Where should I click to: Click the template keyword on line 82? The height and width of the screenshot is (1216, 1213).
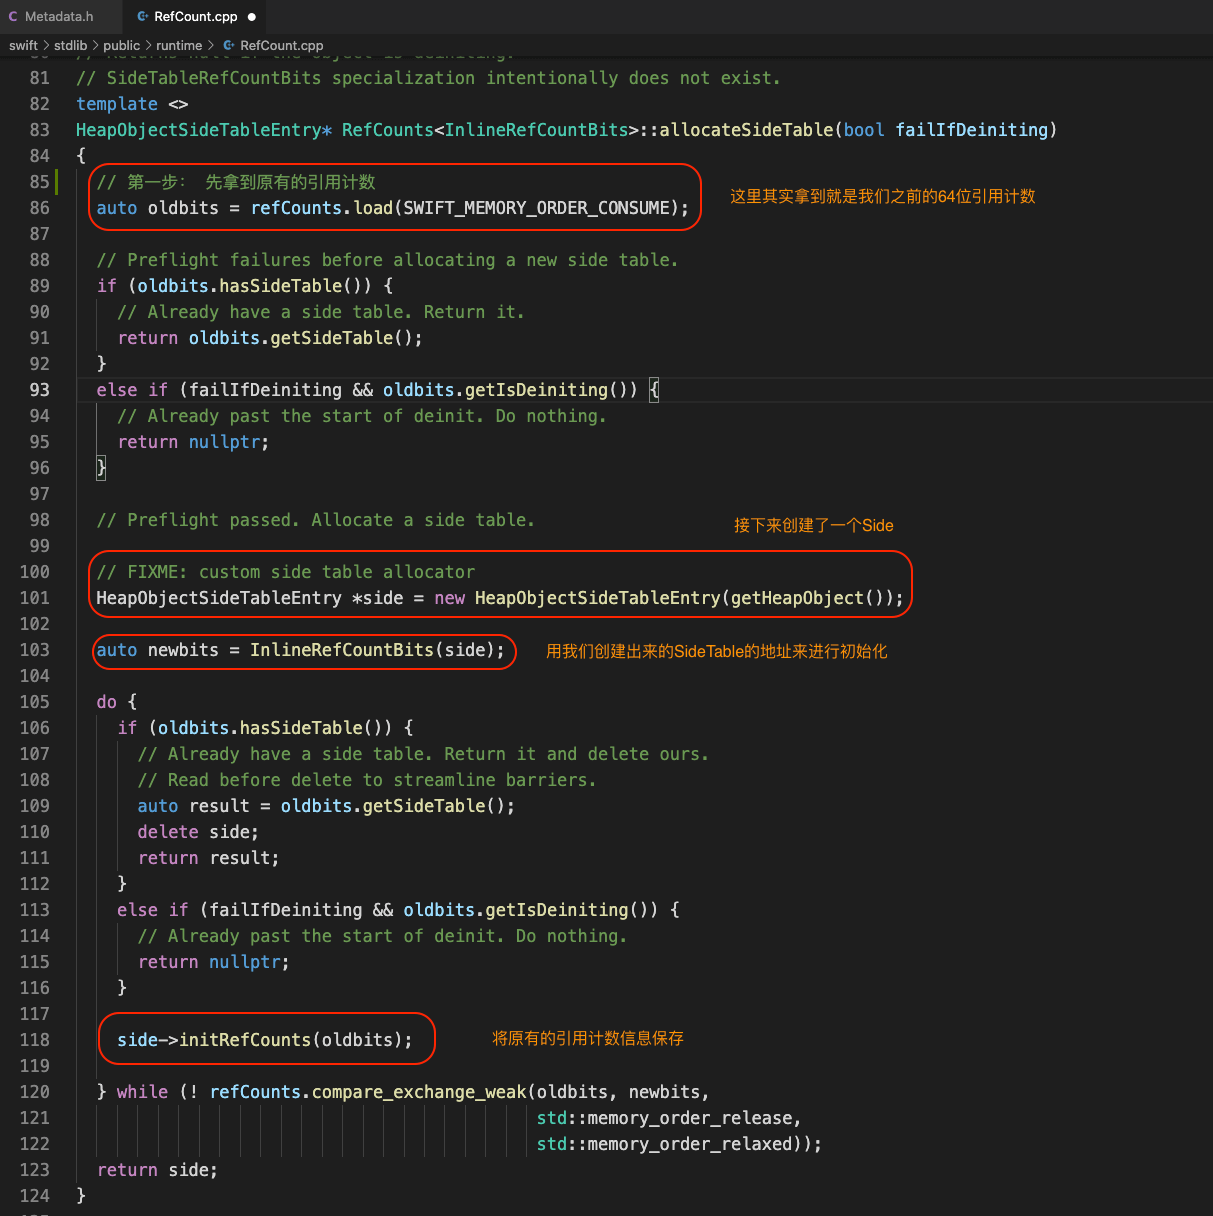(x=117, y=104)
